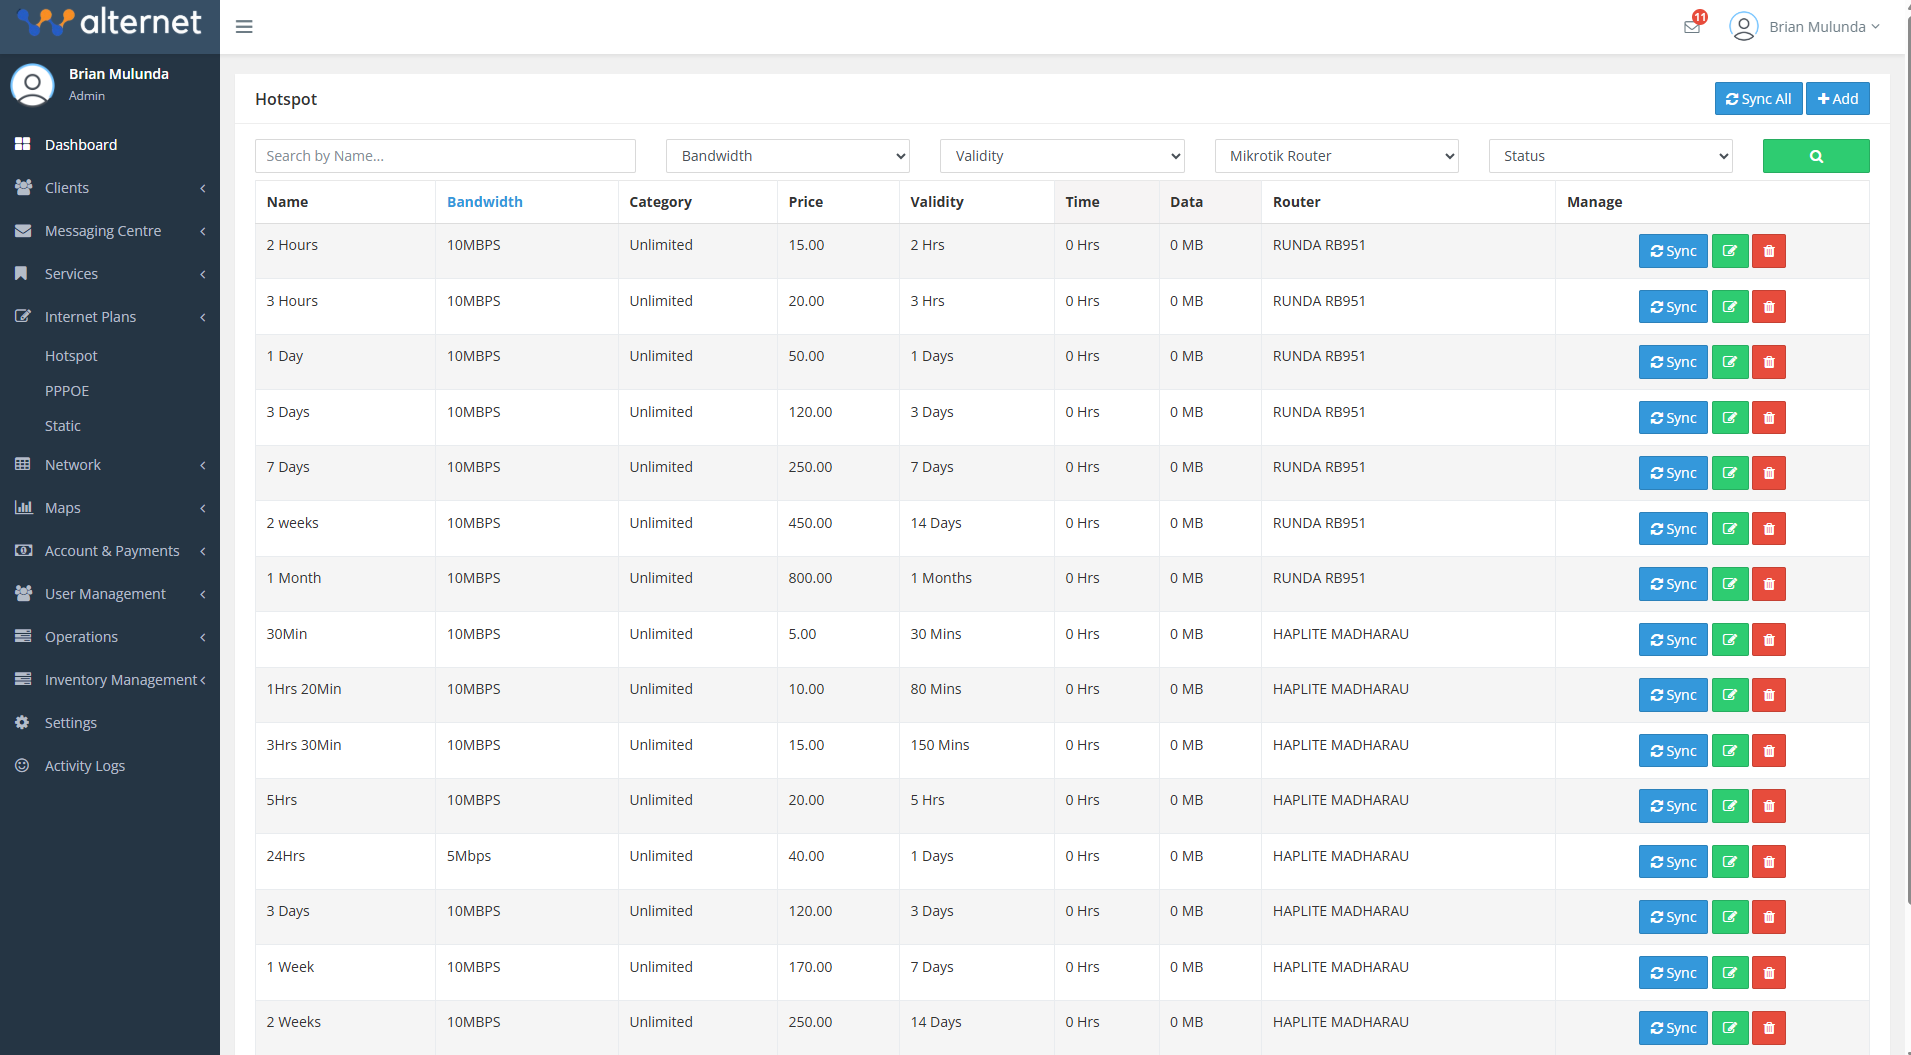The width and height of the screenshot is (1911, 1055).
Task: Delete the 3 Hours plan via trash icon
Action: click(x=1768, y=307)
